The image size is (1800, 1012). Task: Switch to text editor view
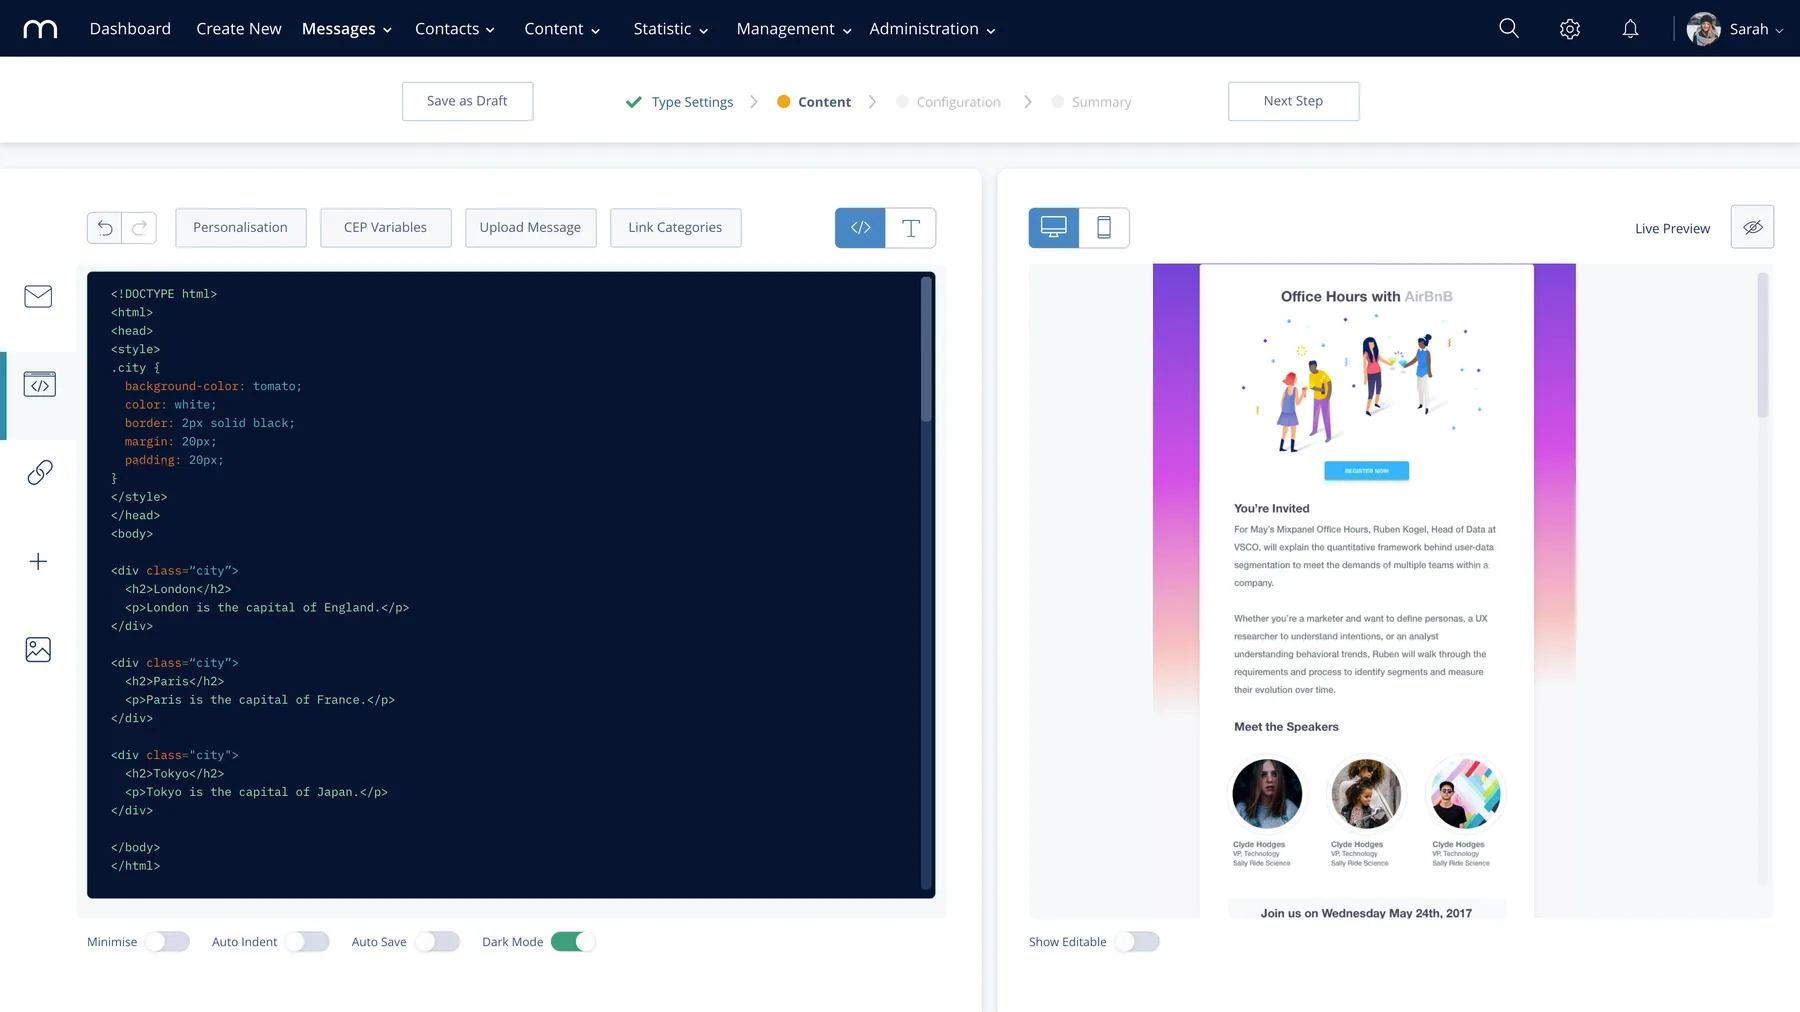[x=911, y=228]
